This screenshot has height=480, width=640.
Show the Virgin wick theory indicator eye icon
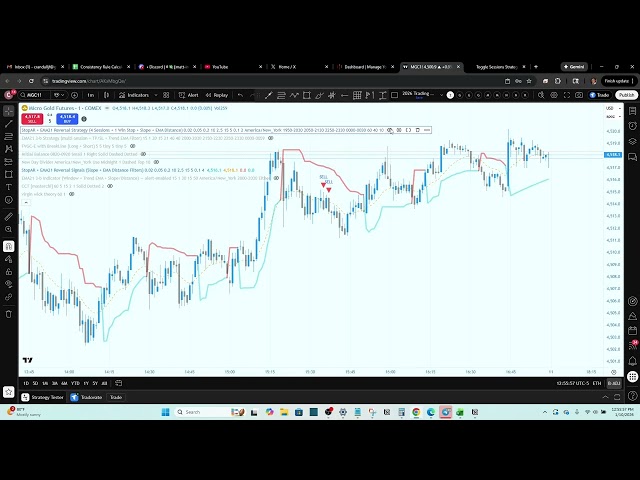[71, 194]
